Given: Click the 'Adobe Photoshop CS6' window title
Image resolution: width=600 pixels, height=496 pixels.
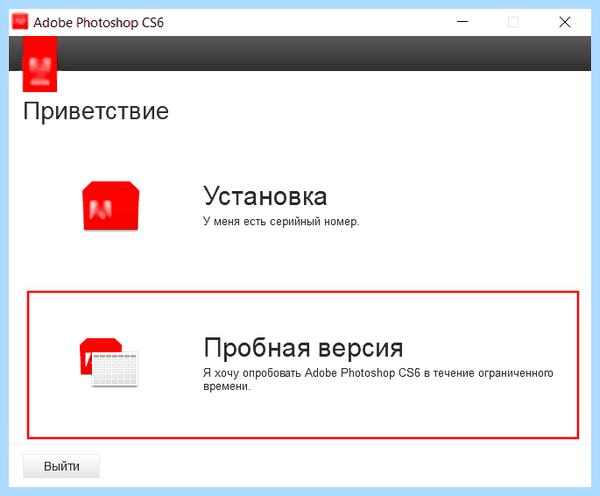Looking at the screenshot, I should pos(98,23).
